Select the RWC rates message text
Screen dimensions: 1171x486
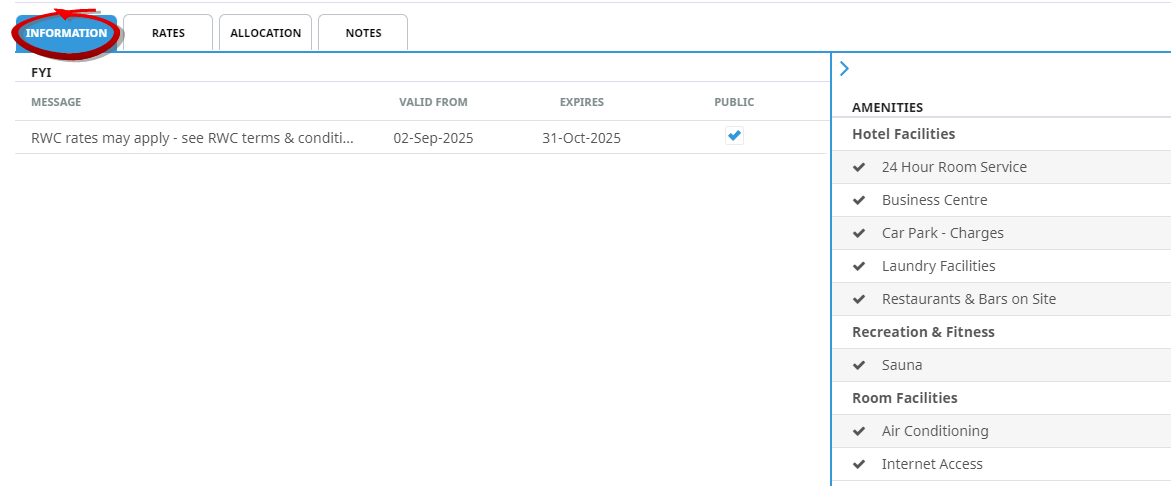(192, 138)
